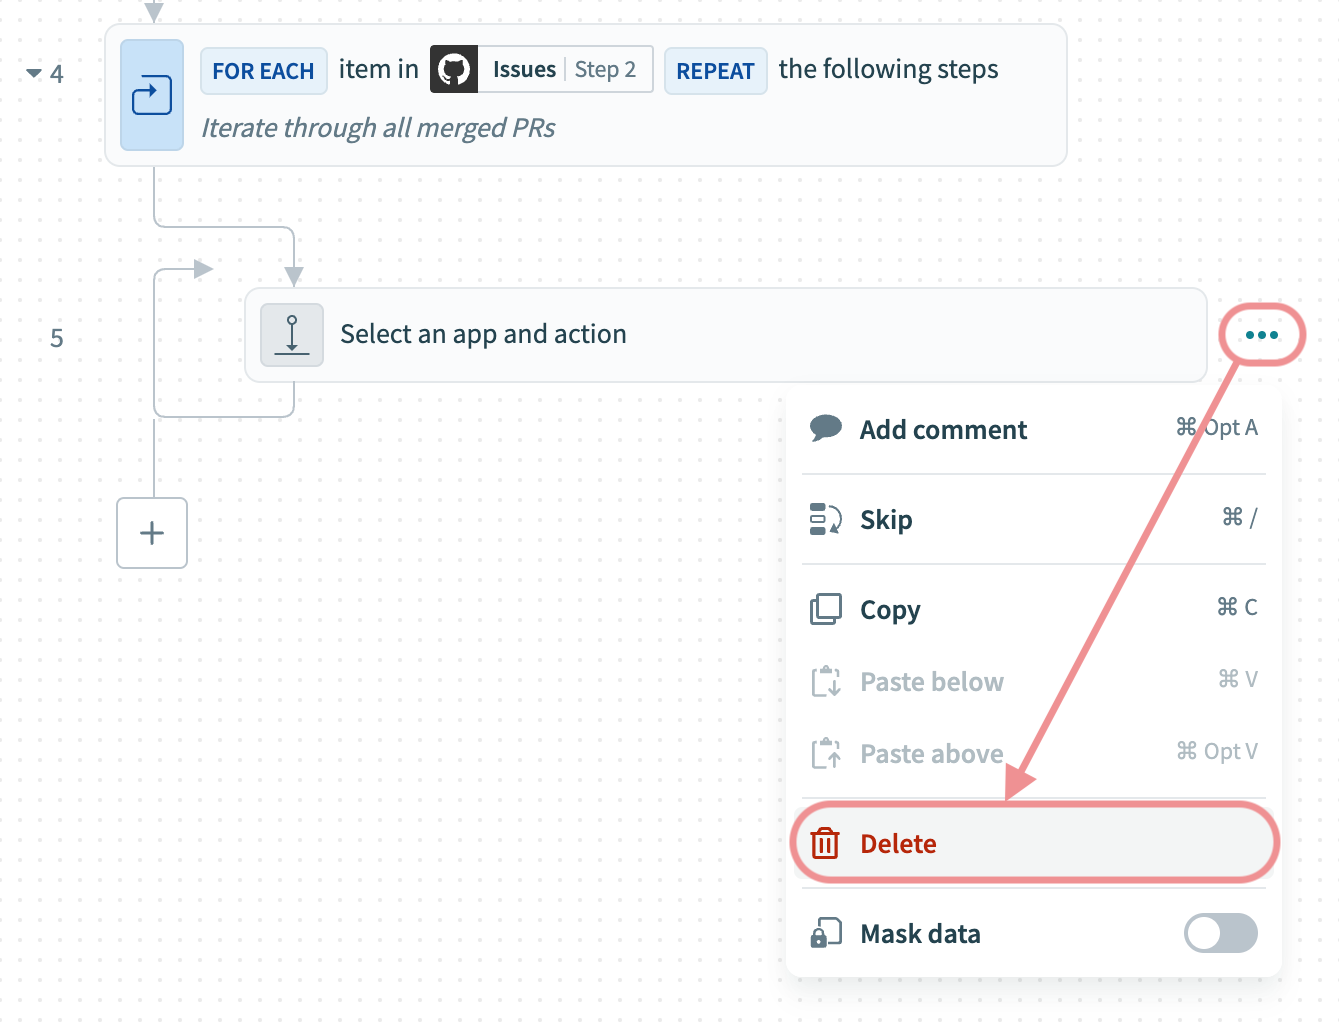Click Select an app and action step
1339x1024 pixels.
tap(483, 335)
